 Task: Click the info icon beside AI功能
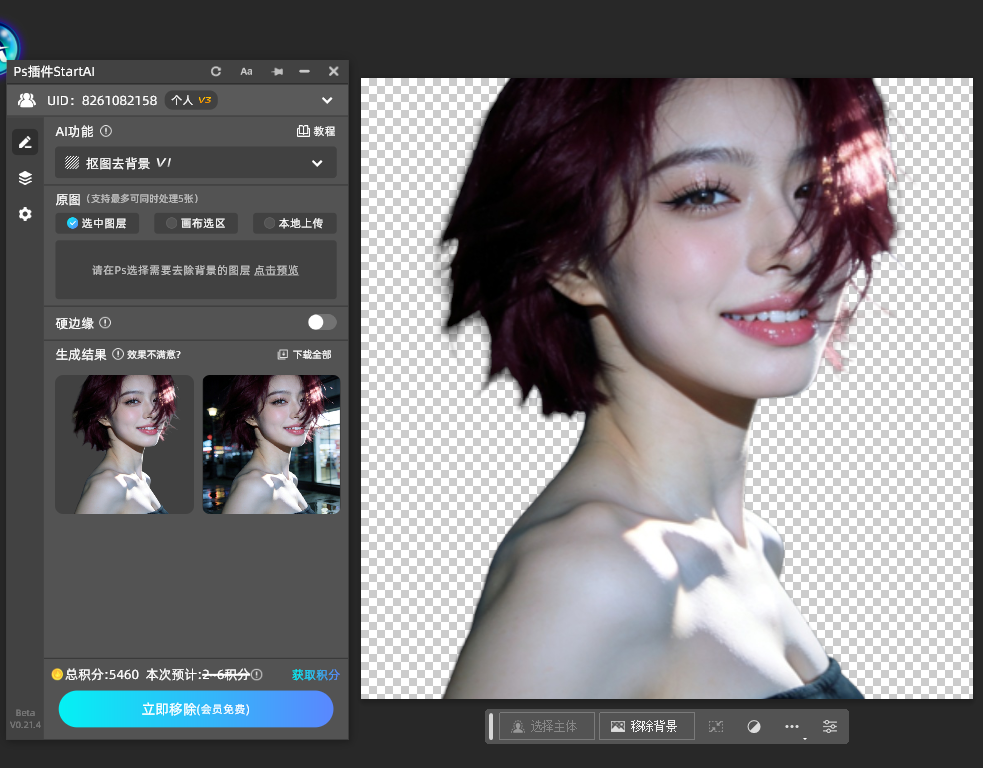pyautogui.click(x=106, y=131)
